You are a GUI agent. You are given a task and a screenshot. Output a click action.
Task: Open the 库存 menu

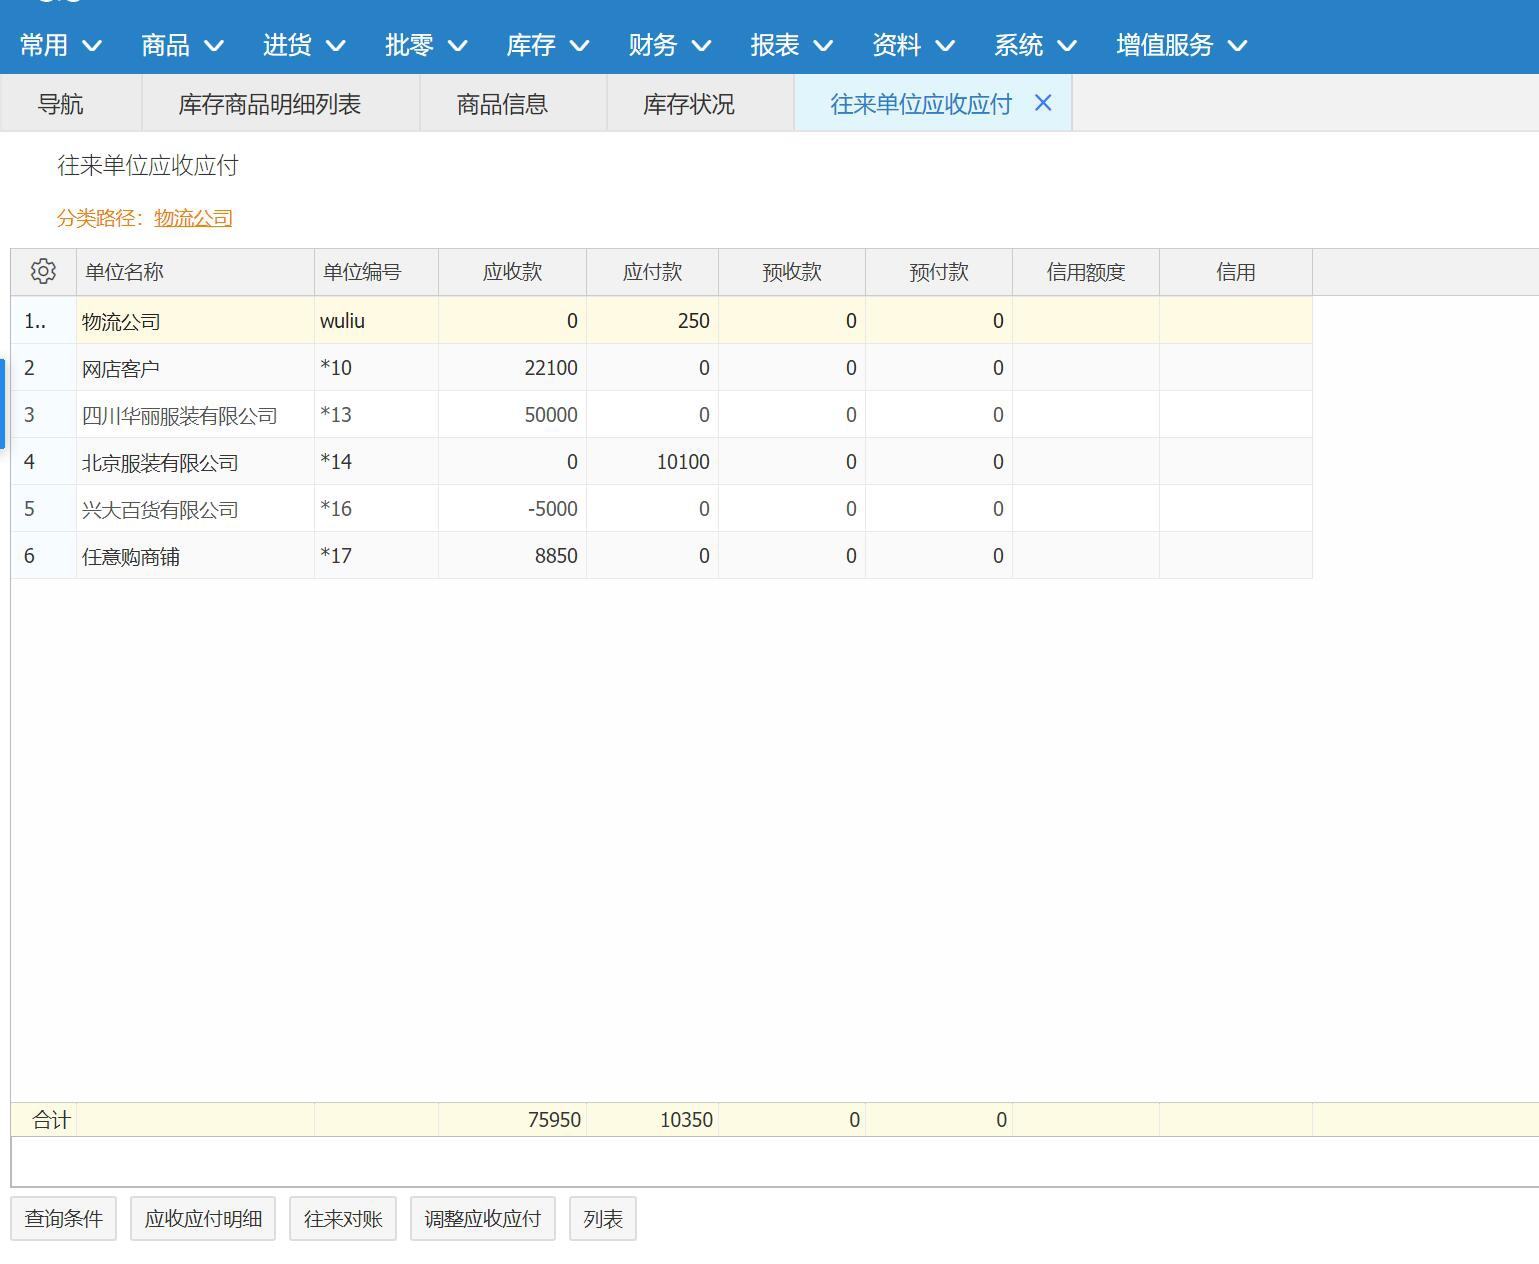tap(547, 45)
